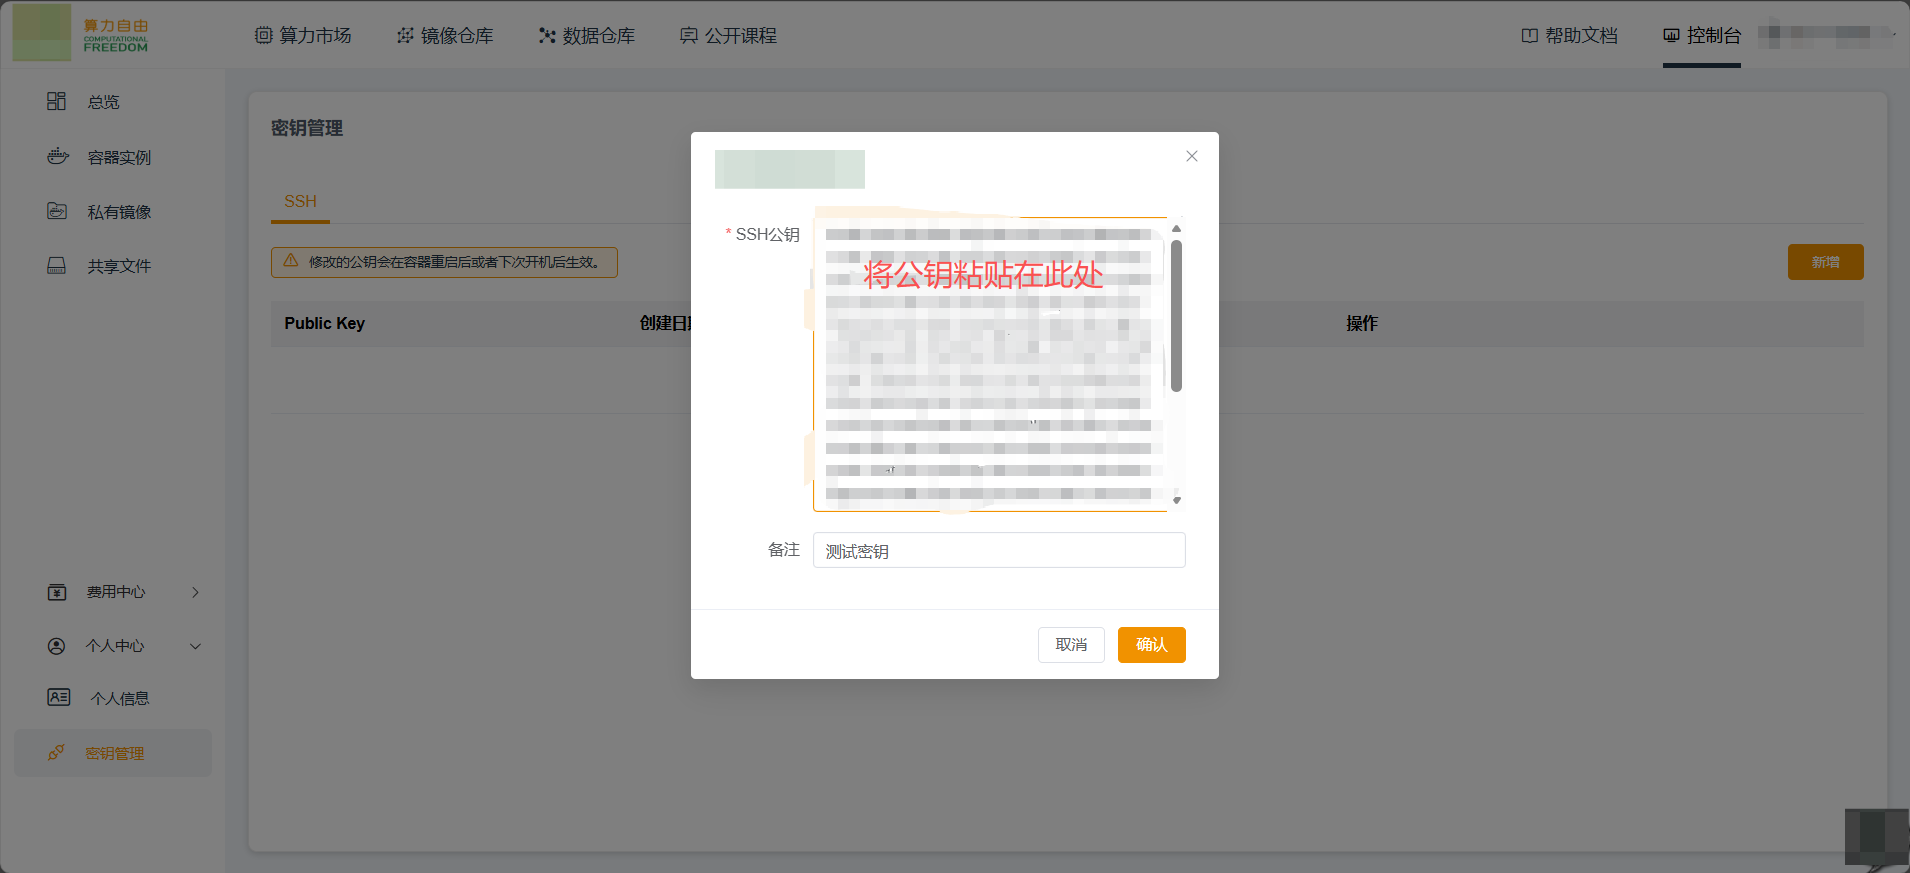Click the warning icon in notice banner

coord(291,261)
